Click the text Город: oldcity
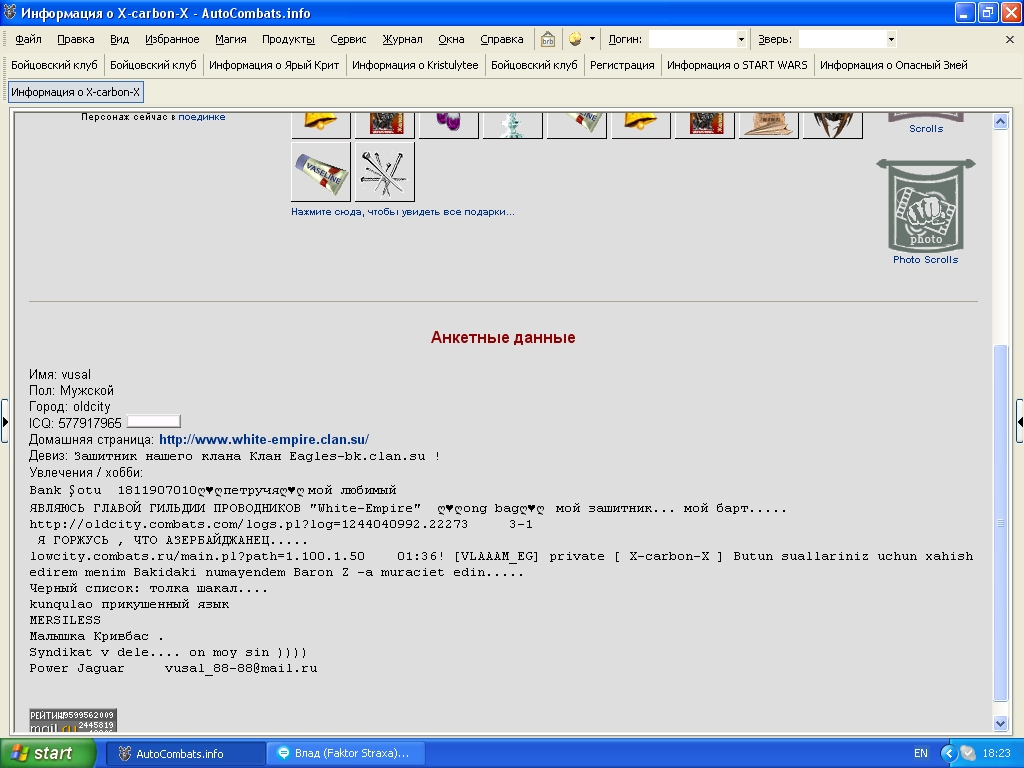This screenshot has height=768, width=1024. click(70, 406)
